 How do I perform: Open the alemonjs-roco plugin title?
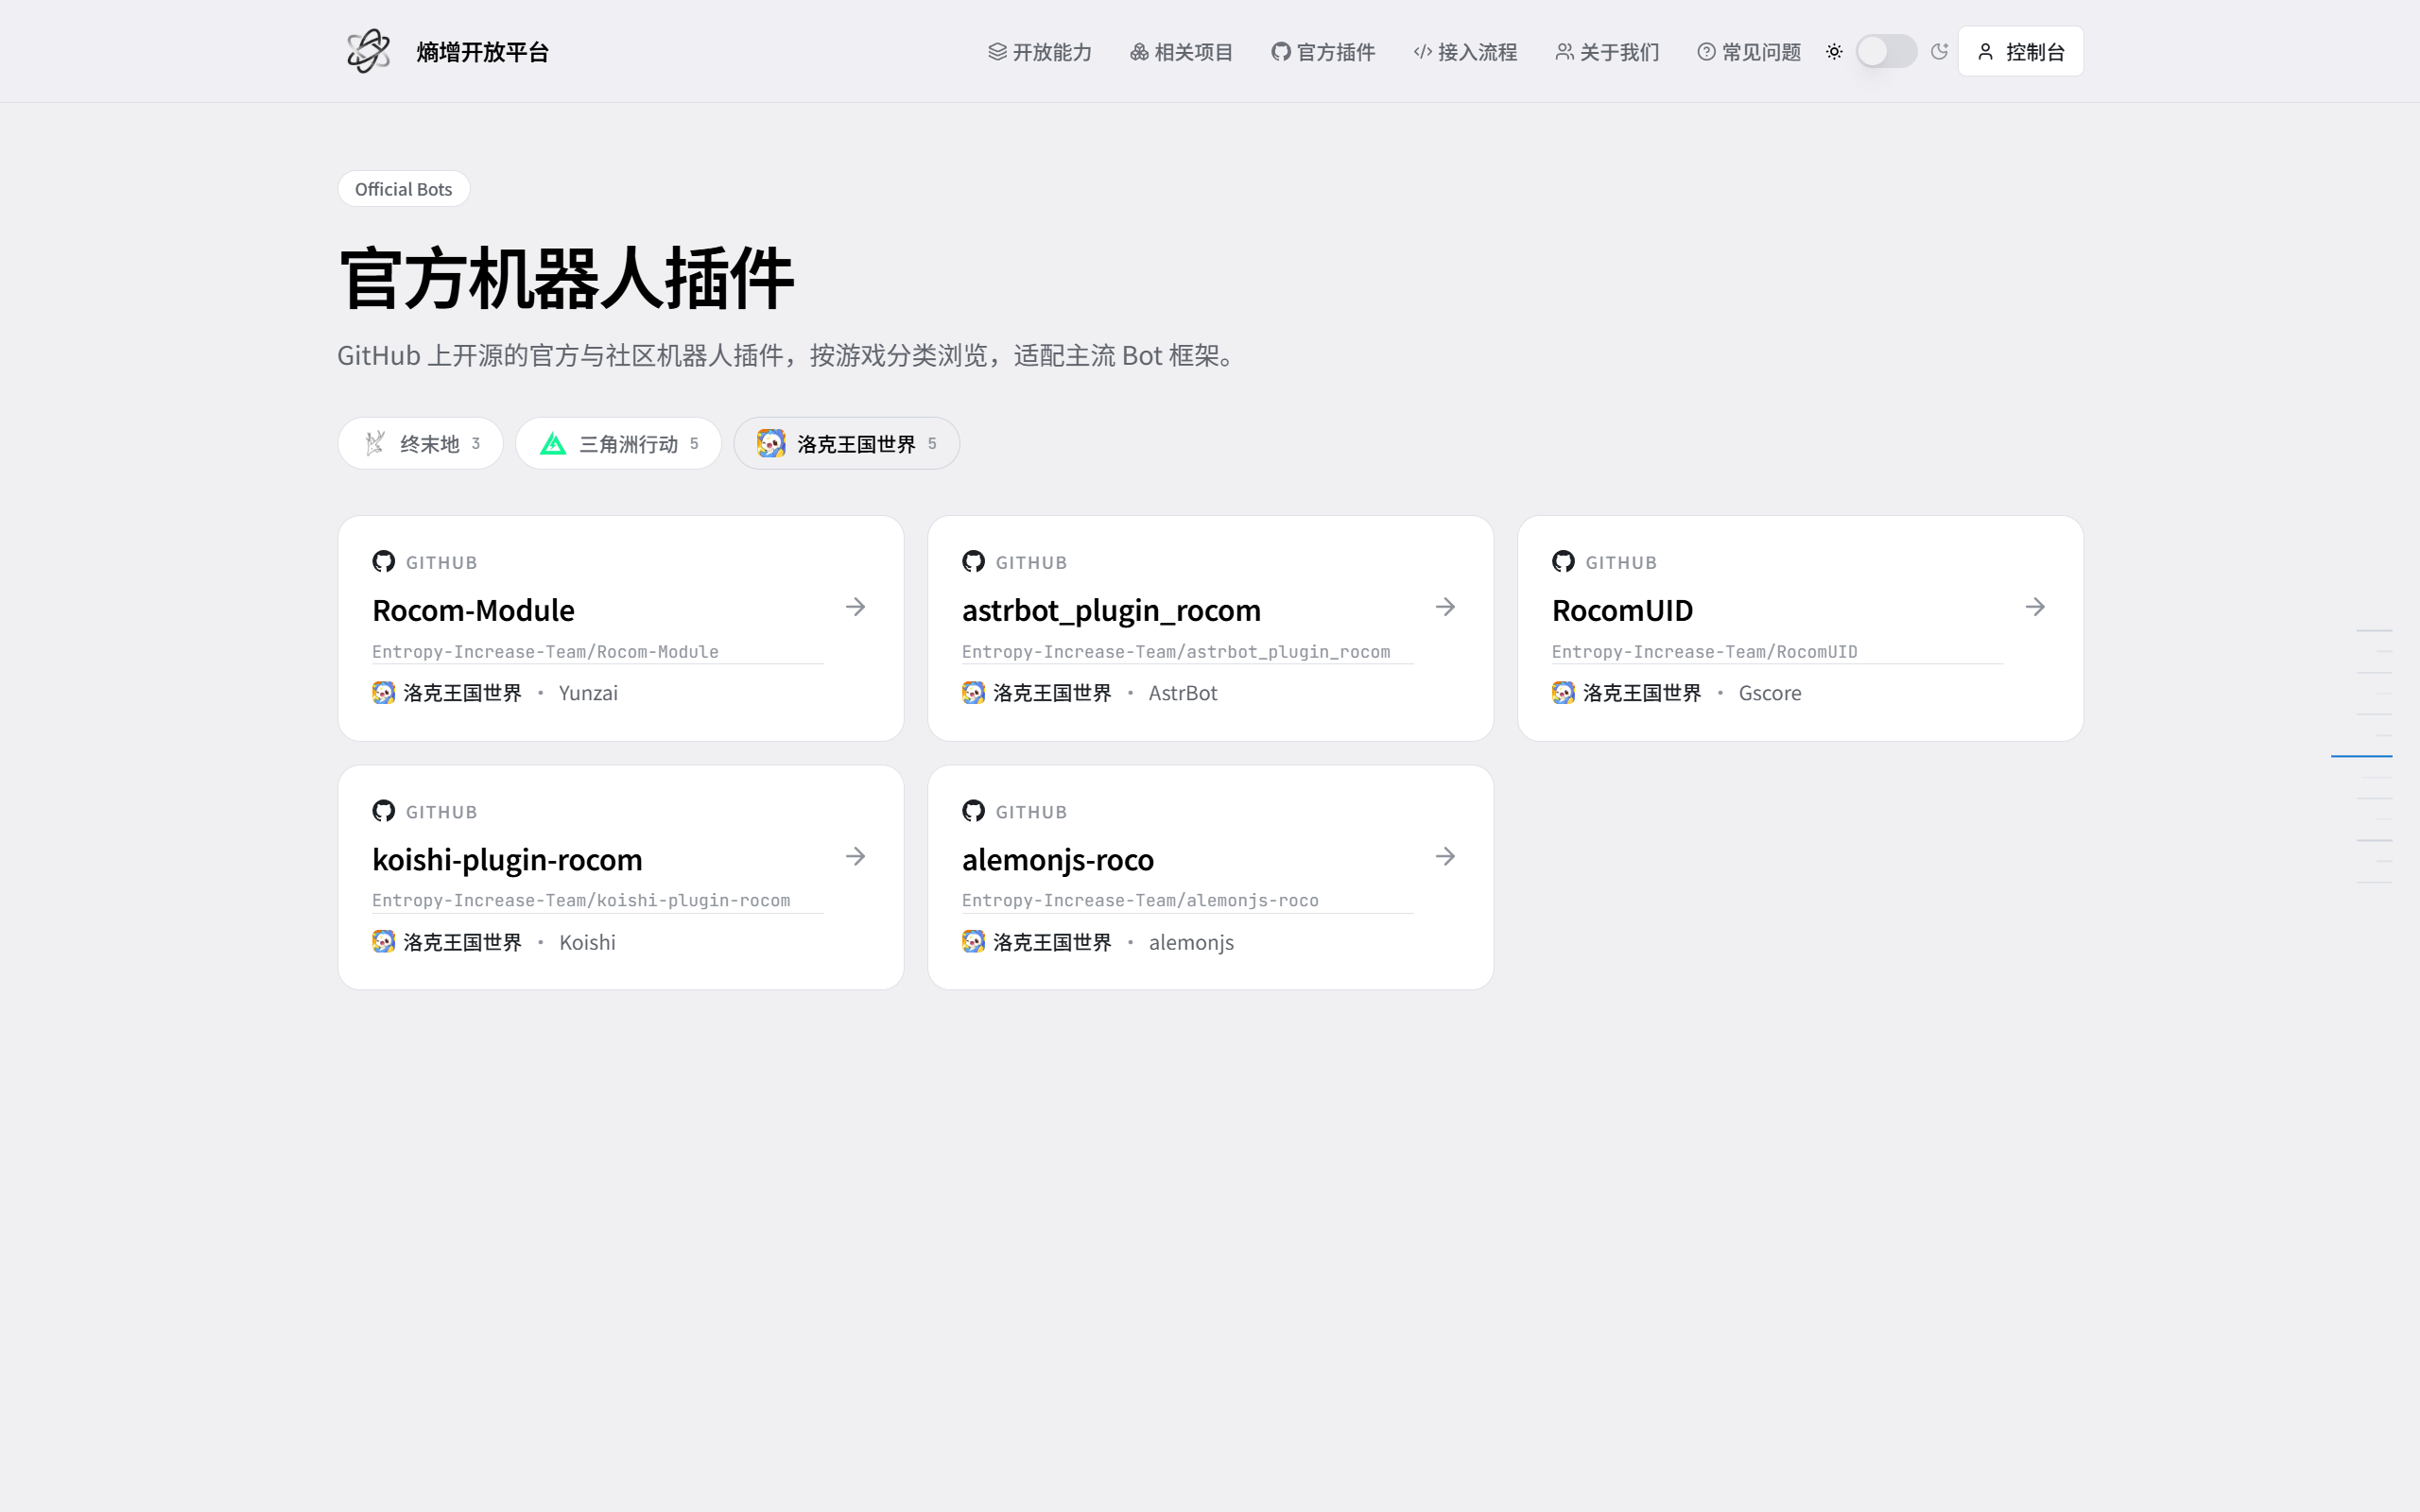click(1058, 859)
